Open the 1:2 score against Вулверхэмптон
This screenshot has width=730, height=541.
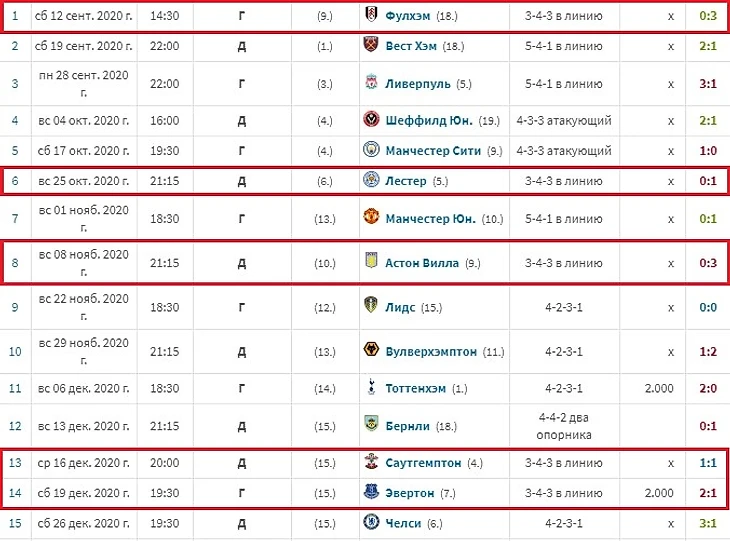707,351
